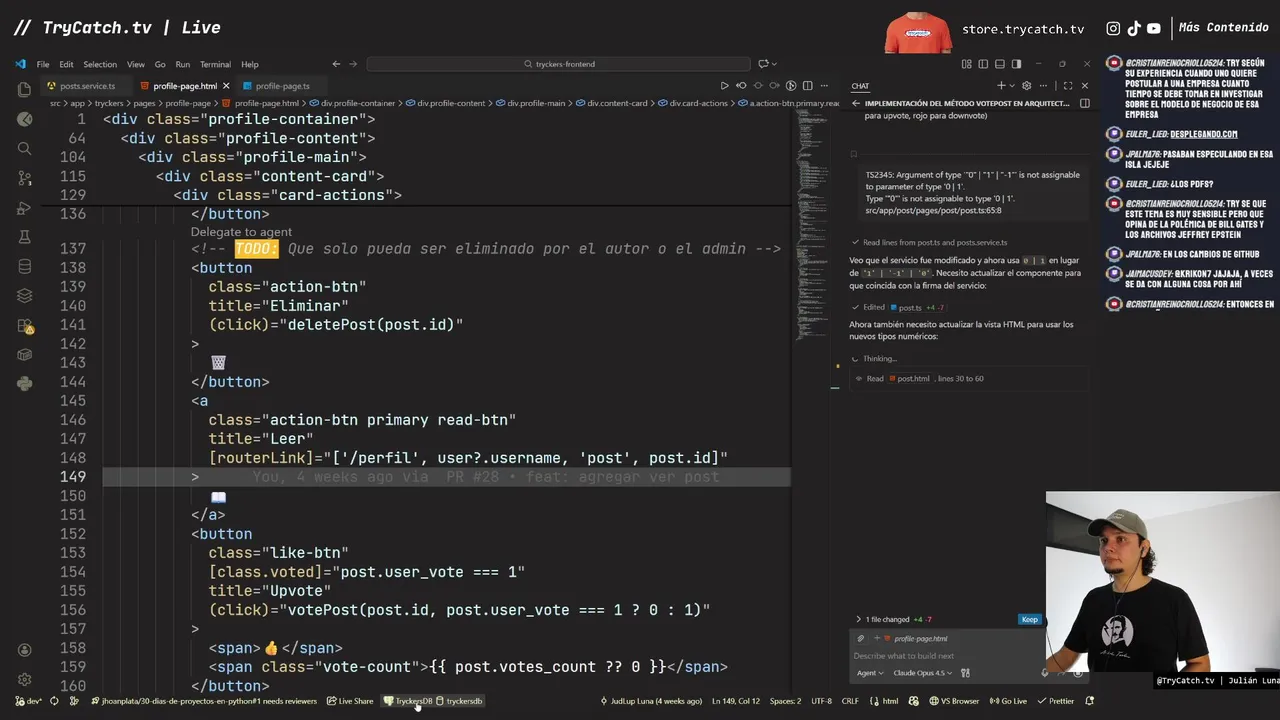
Task: Click the Configure Tools icon in chat input
Action: (965, 673)
